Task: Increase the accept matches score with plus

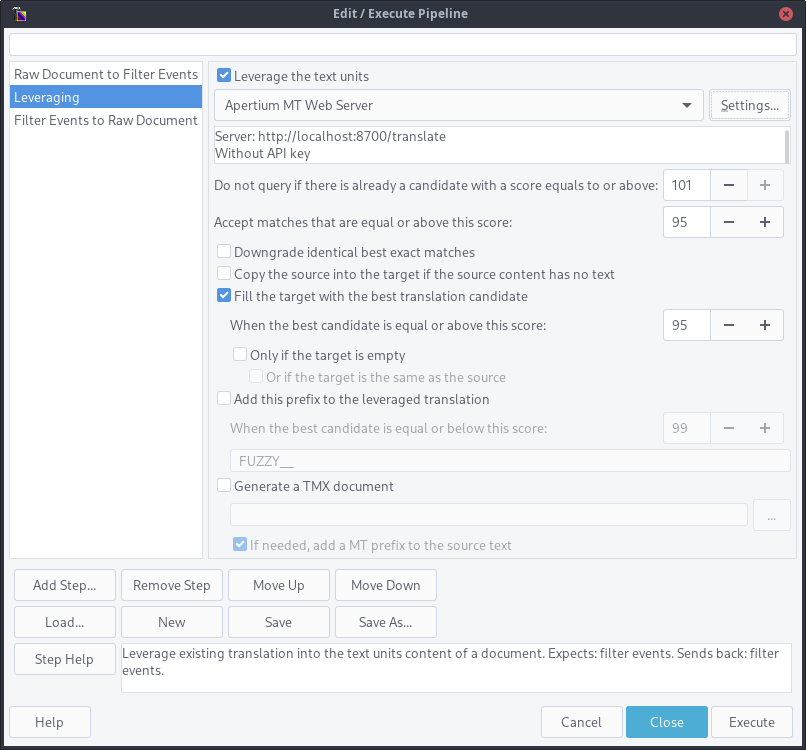Action: pyautogui.click(x=765, y=222)
